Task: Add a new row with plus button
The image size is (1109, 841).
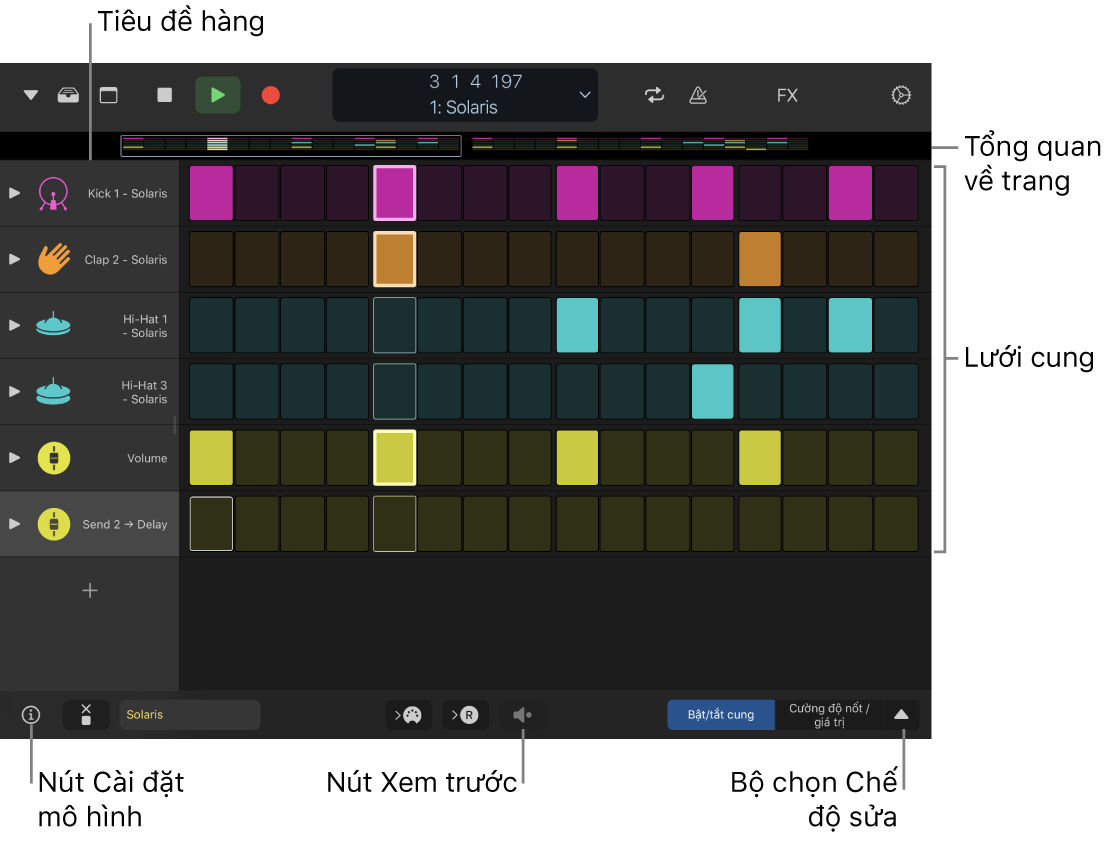Action: point(90,591)
